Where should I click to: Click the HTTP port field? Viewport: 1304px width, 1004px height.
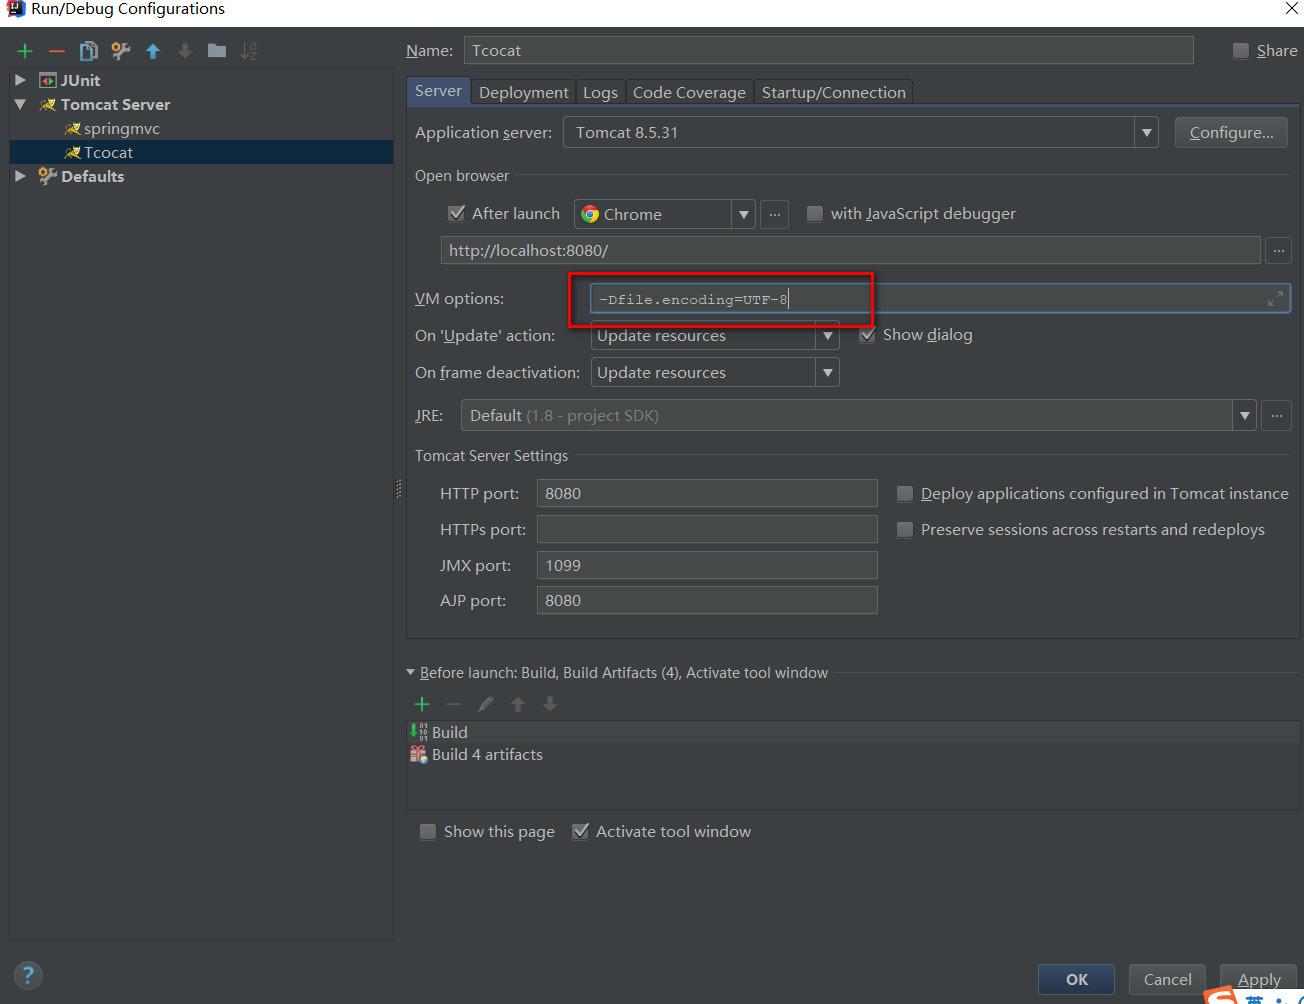coord(707,493)
